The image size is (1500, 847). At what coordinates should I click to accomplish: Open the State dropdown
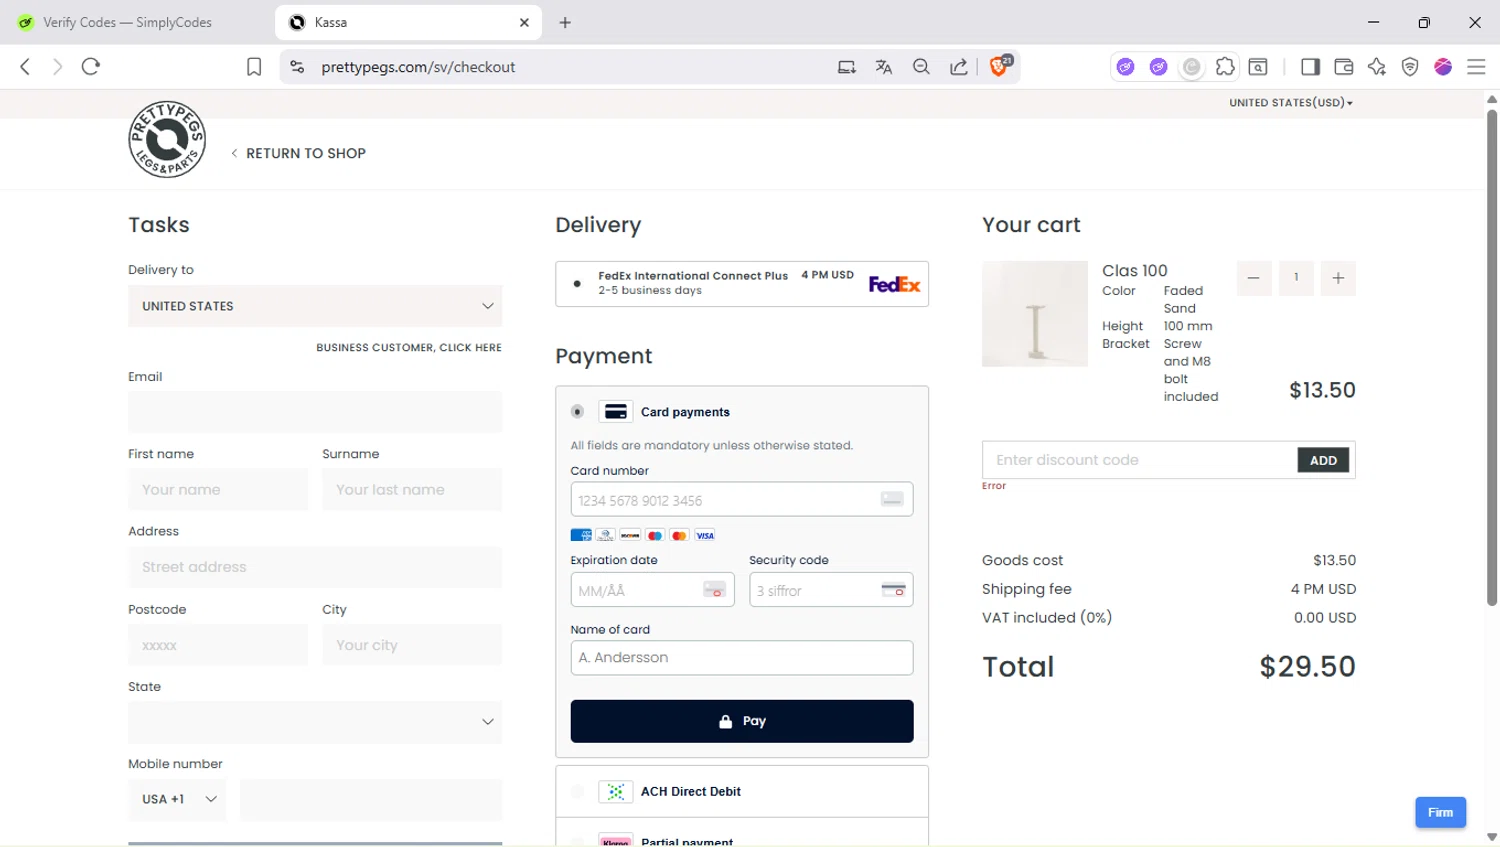point(315,722)
